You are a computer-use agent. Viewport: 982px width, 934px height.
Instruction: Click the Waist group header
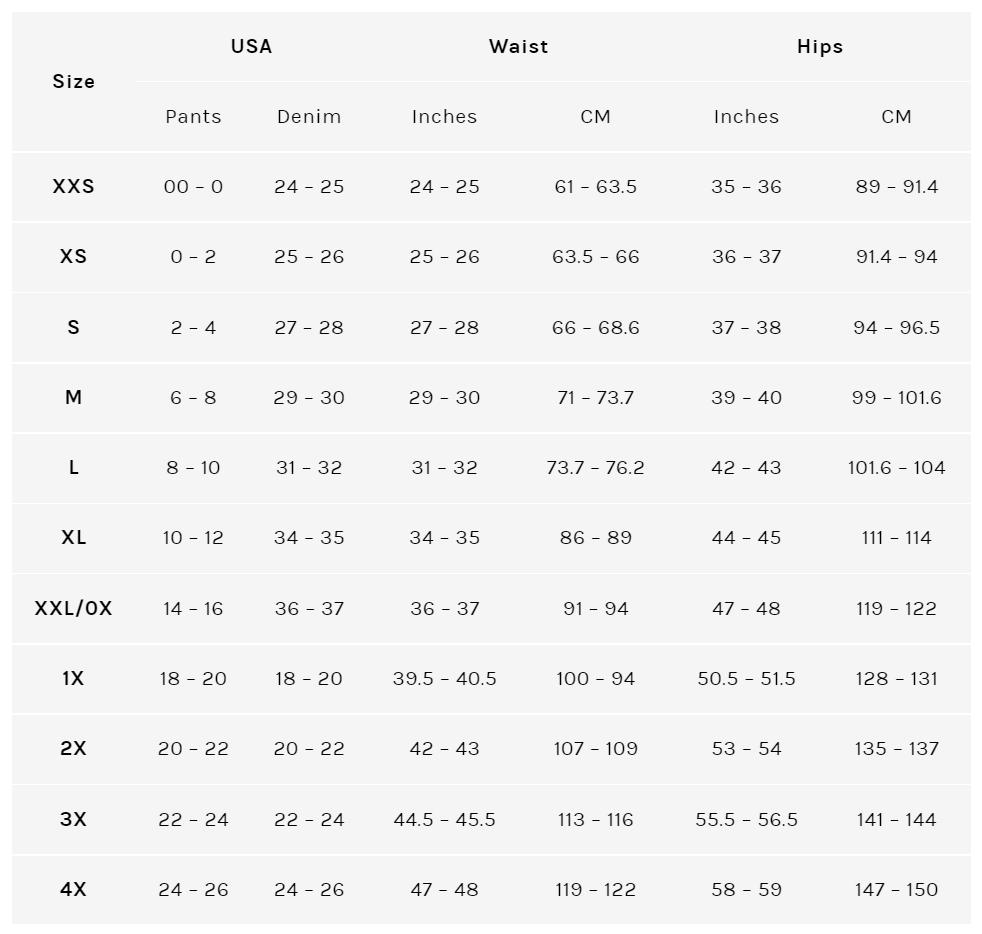(519, 47)
